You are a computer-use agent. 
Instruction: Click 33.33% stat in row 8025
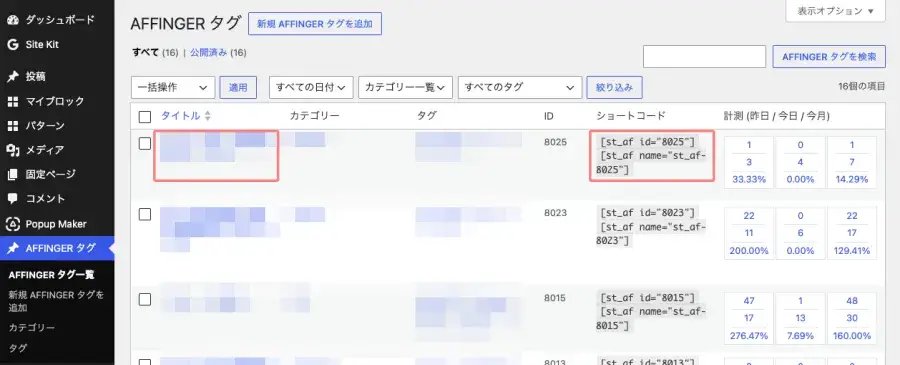pos(749,180)
